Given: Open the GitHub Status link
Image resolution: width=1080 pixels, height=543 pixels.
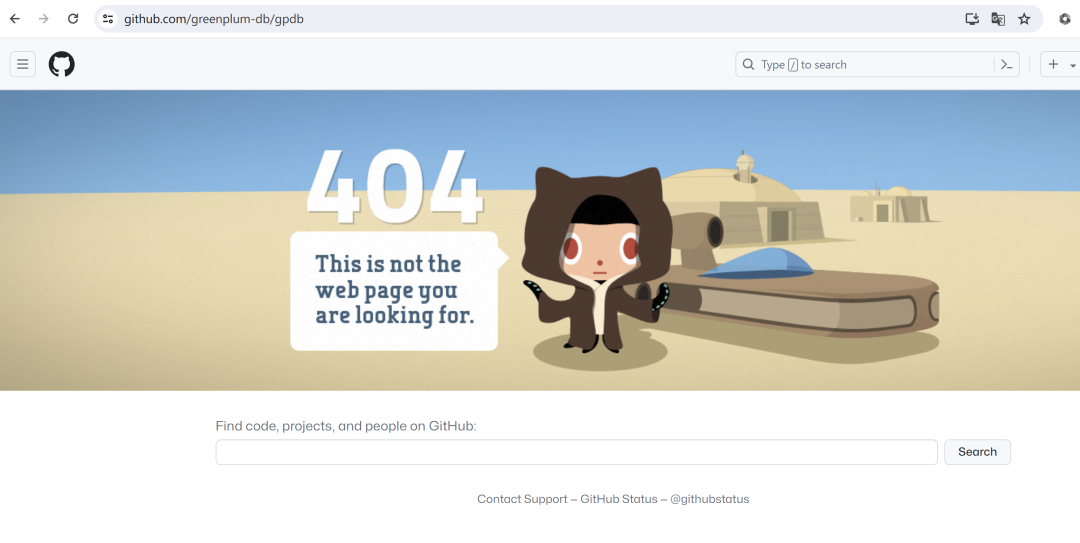Looking at the screenshot, I should point(619,499).
